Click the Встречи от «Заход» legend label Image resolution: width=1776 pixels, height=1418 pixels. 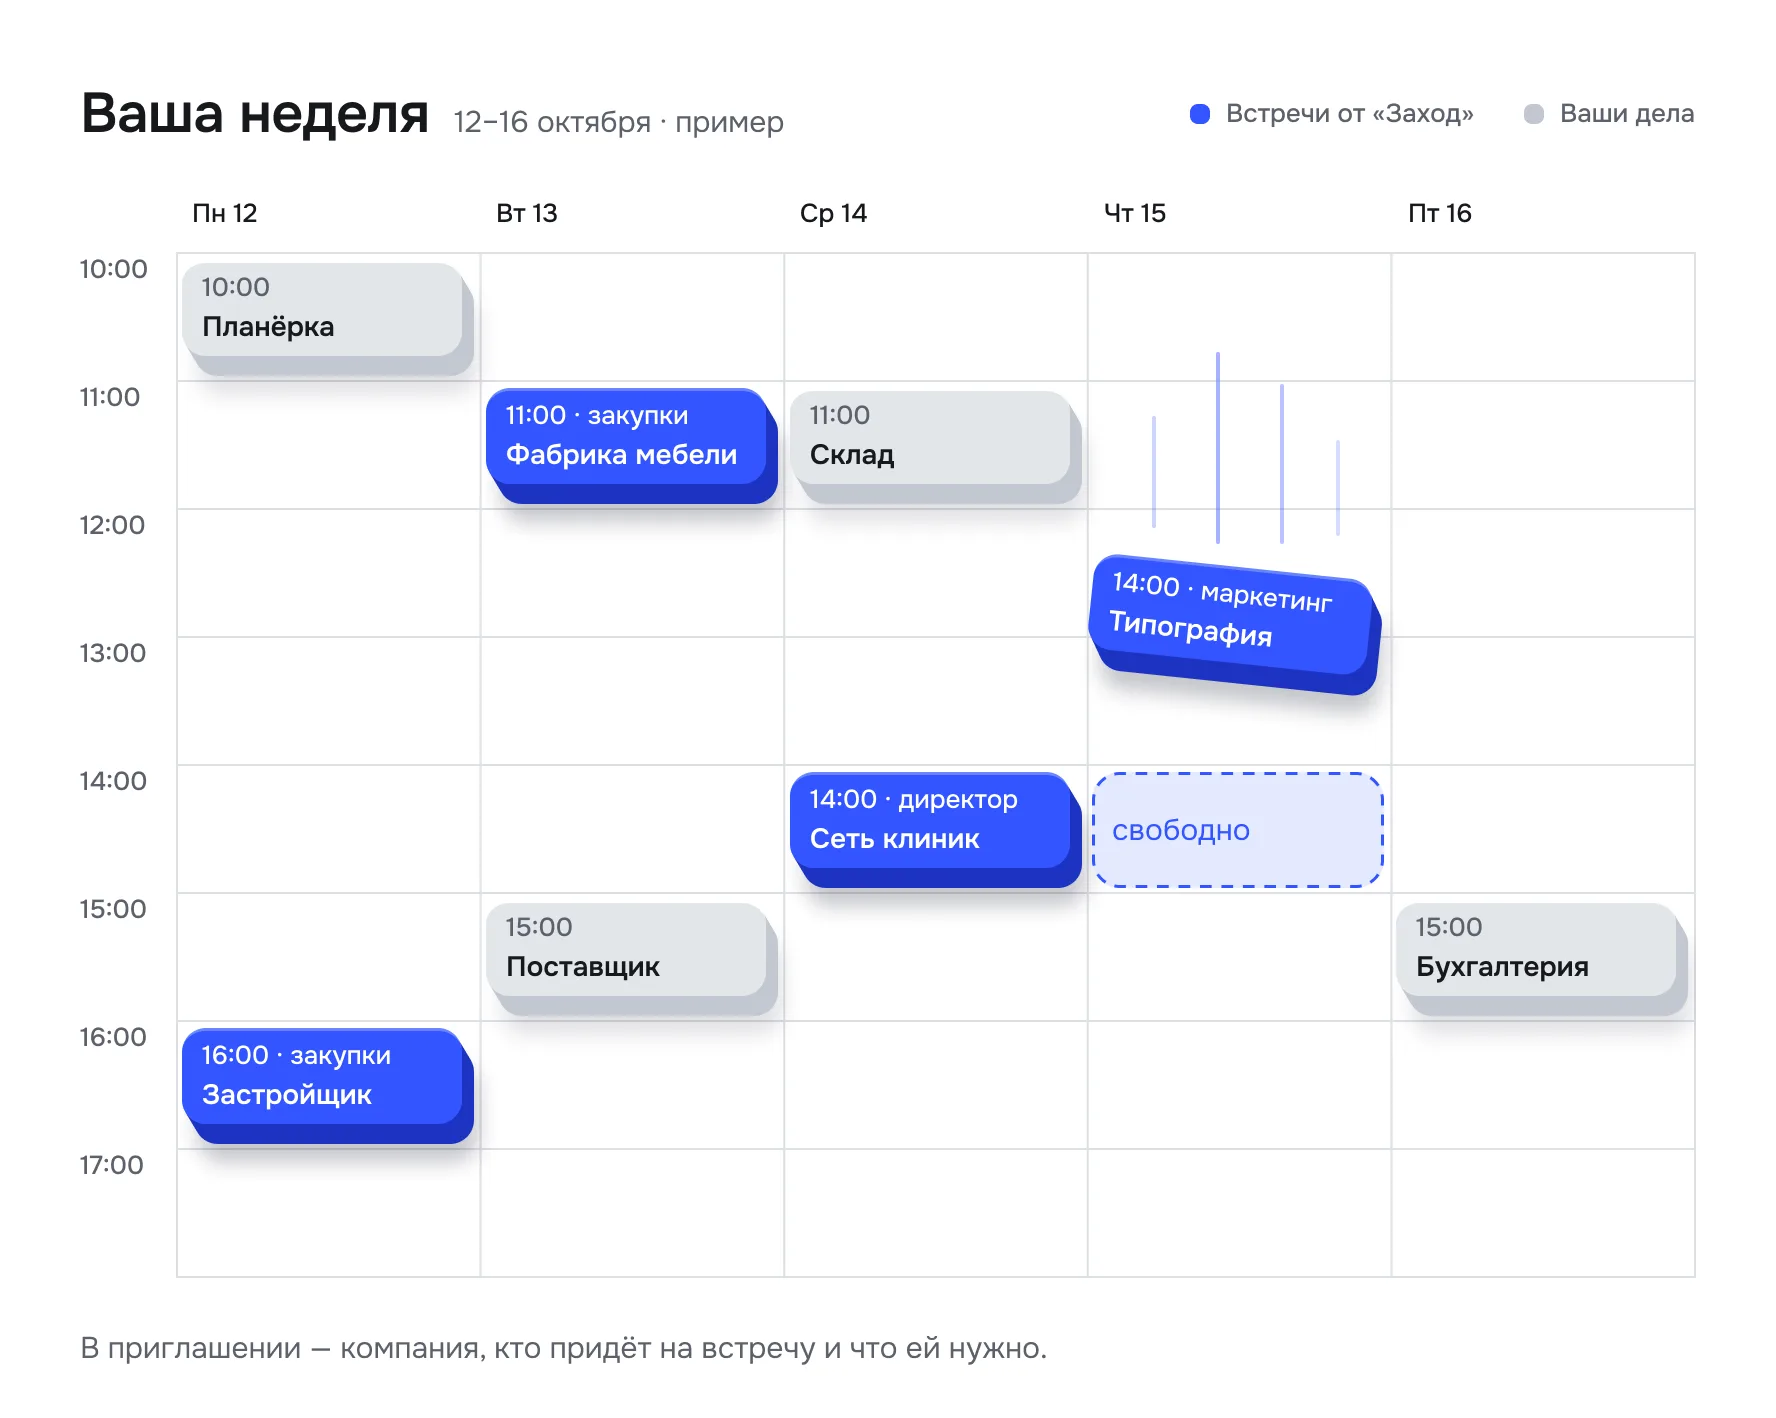point(1350,114)
